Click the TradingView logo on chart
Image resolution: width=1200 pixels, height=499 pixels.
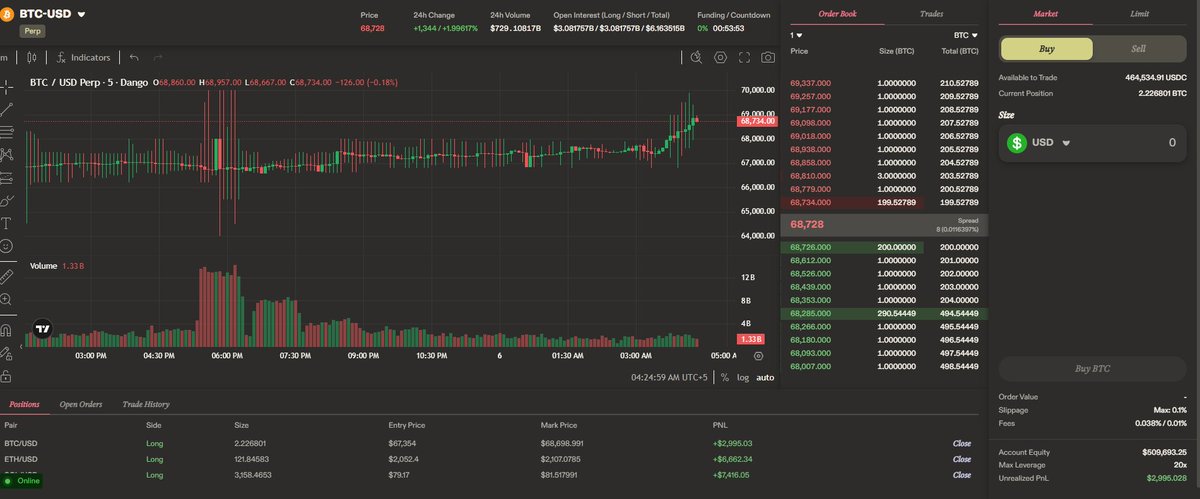pos(42,328)
